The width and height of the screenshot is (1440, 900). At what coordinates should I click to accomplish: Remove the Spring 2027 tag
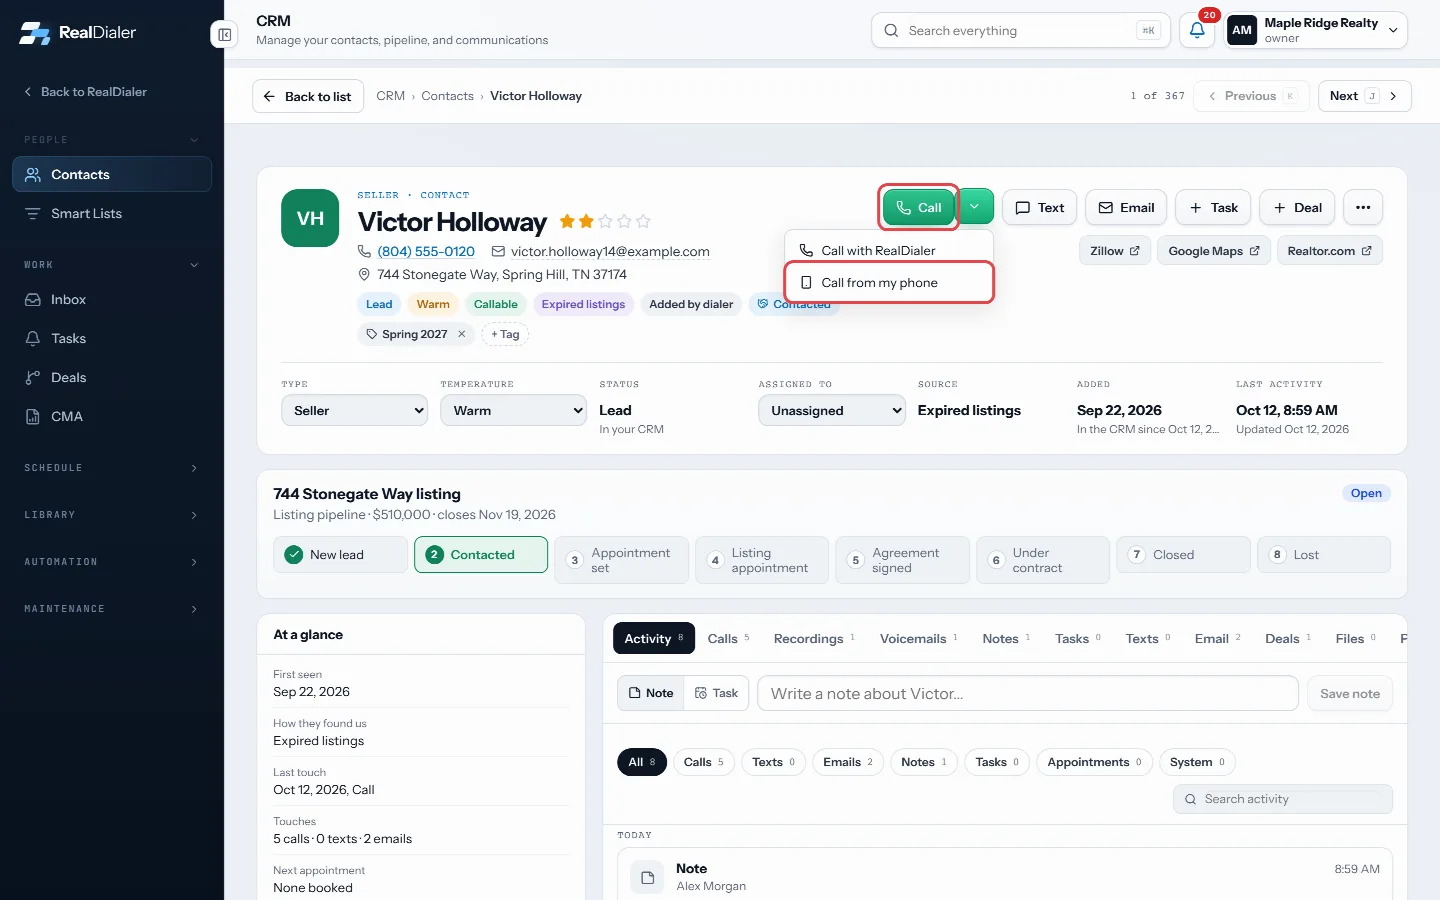pos(462,334)
